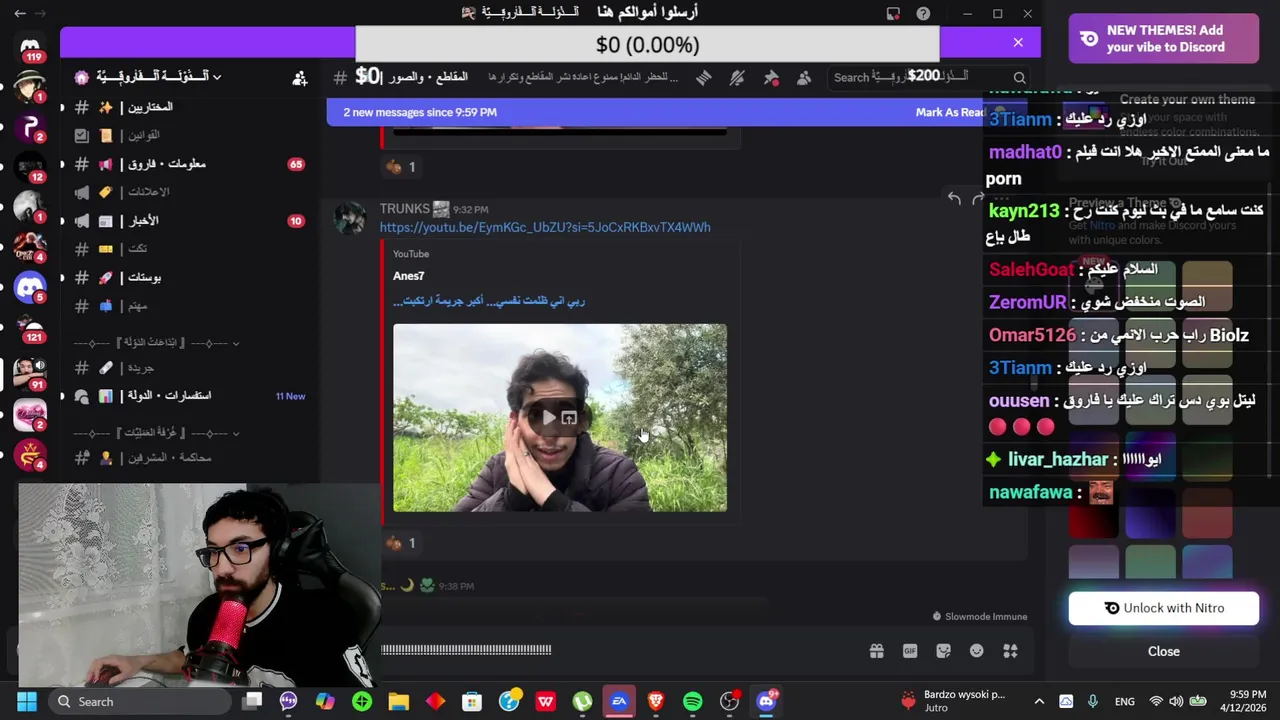This screenshot has height=720, width=1280.
Task: Expand the server name dropdown
Action: pyautogui.click(x=216, y=77)
